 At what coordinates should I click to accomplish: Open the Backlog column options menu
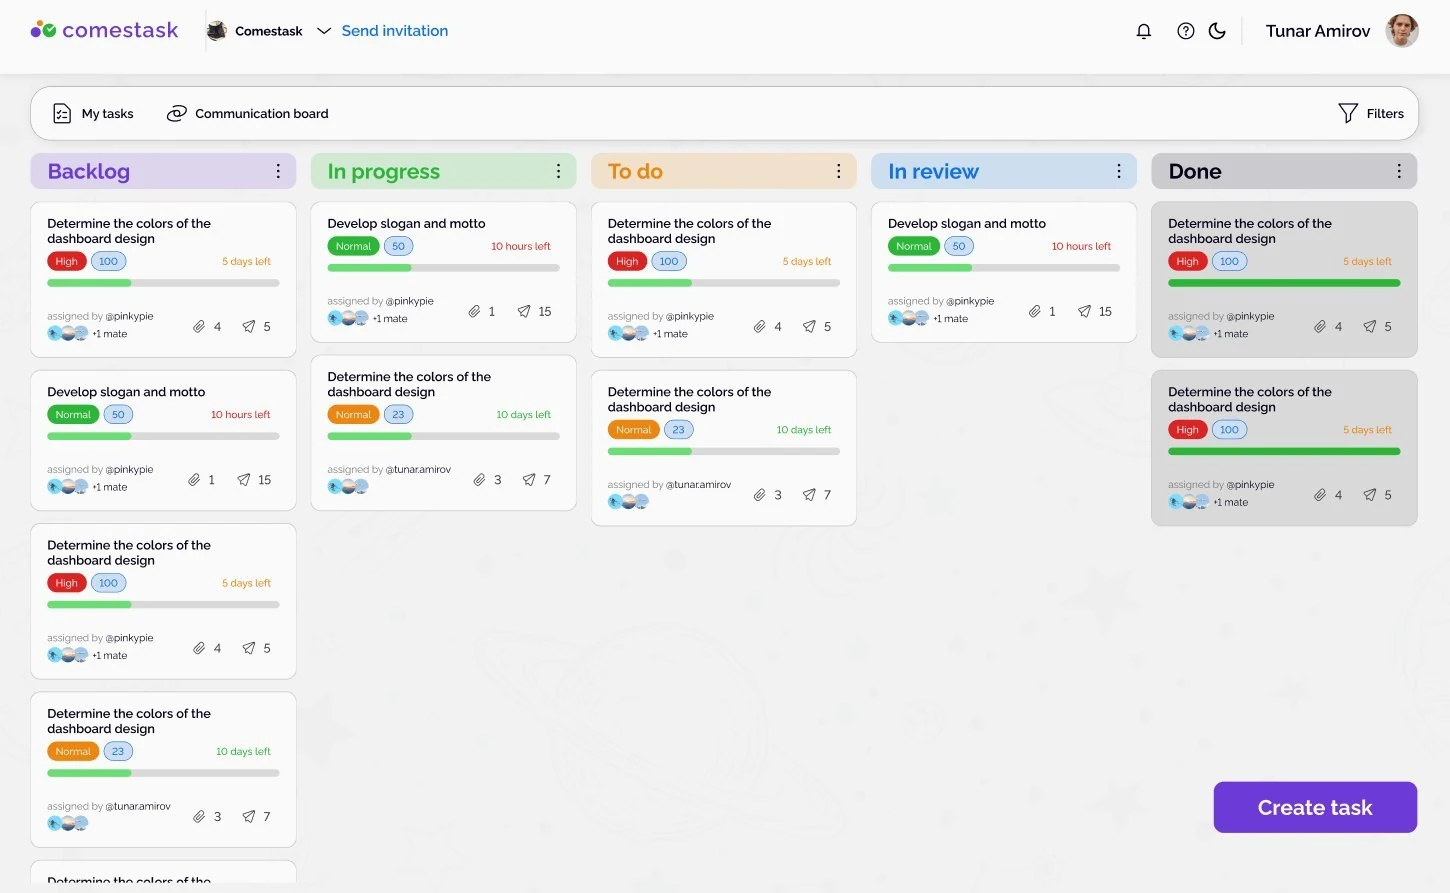point(278,171)
